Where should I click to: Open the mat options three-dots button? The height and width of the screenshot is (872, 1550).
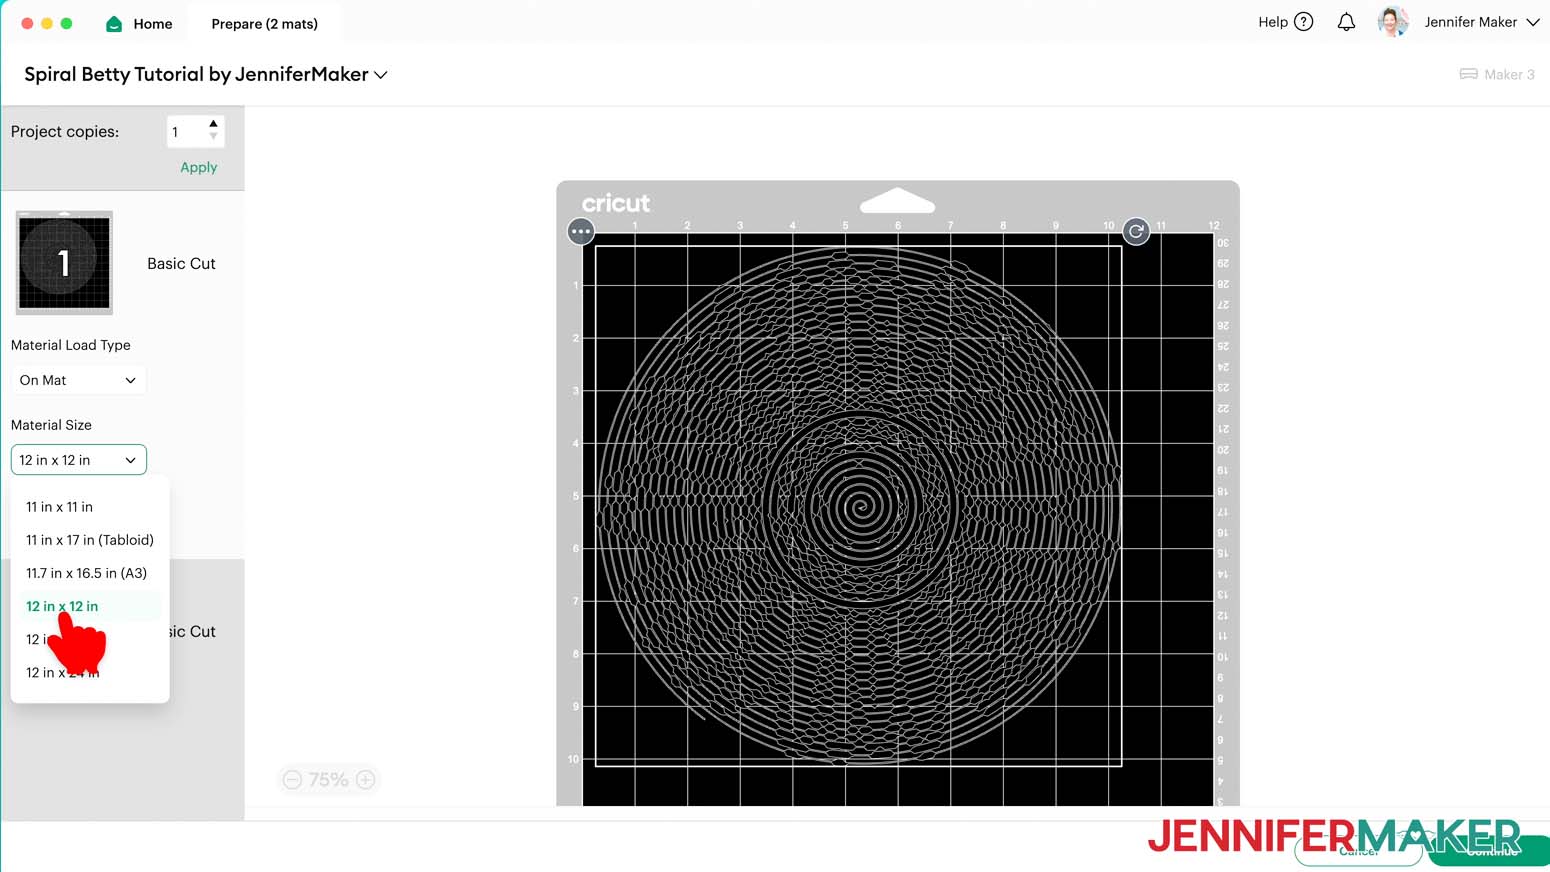[580, 231]
